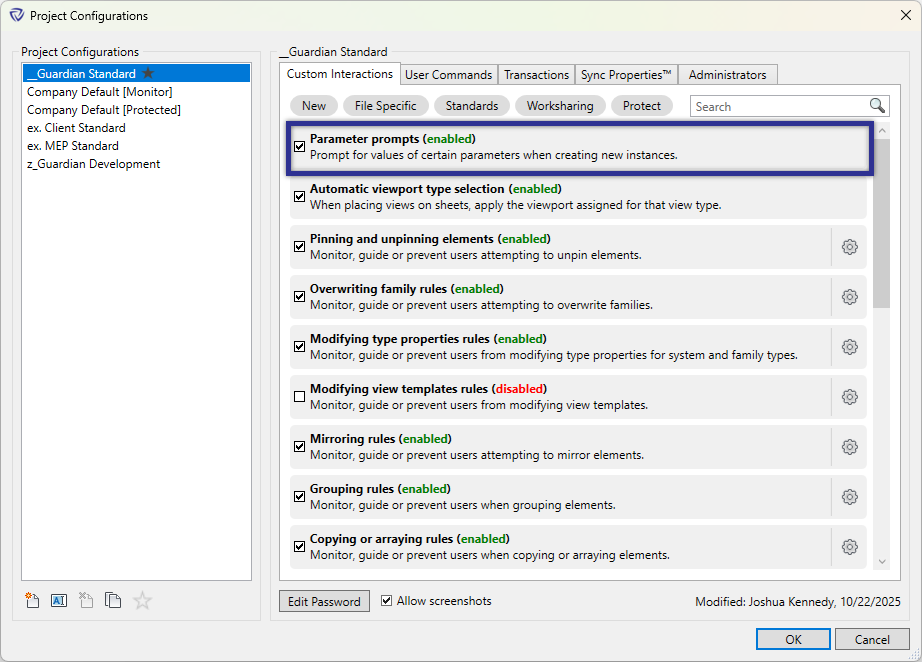Uncheck Allow screenshots

(x=387, y=601)
